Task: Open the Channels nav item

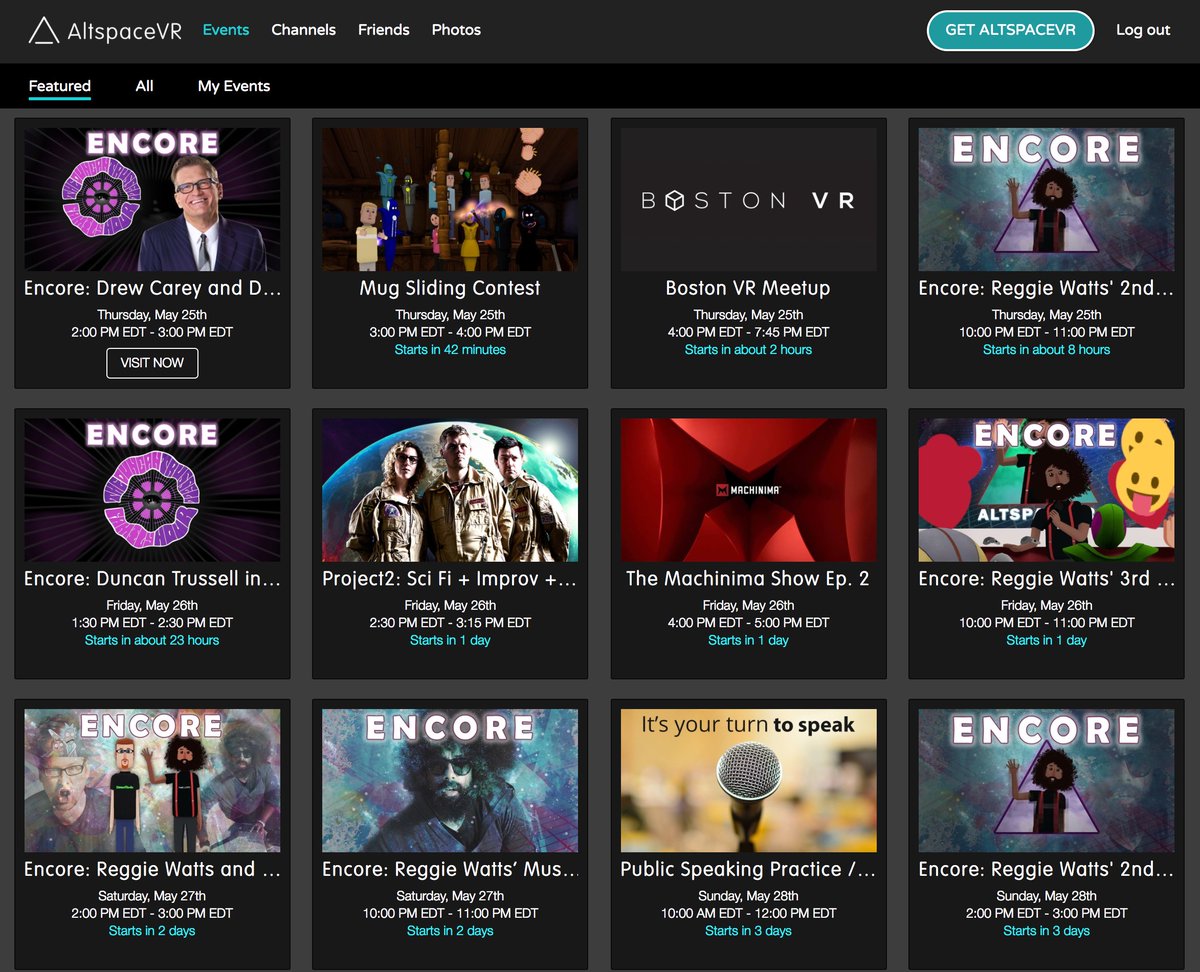Action: (x=303, y=30)
